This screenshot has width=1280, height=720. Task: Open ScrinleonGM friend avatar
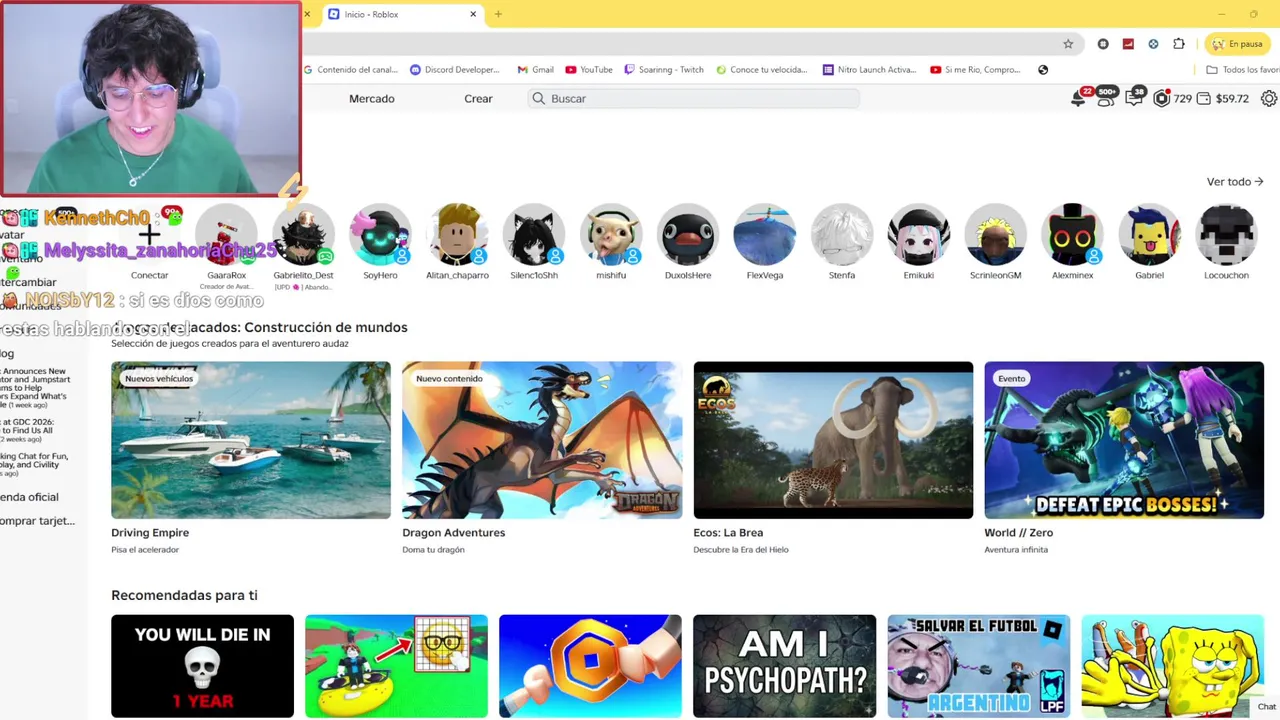click(996, 236)
